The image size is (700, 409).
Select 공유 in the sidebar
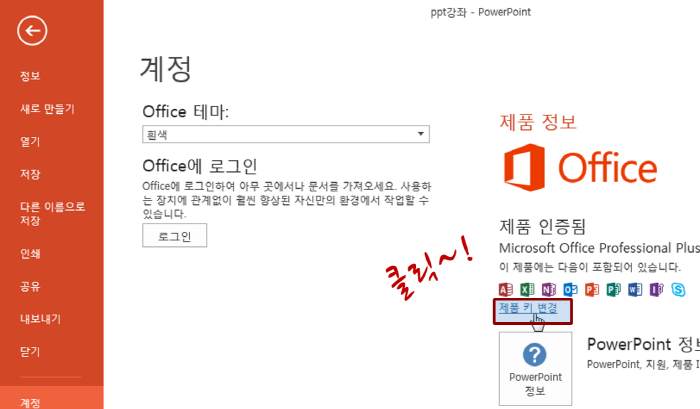(x=30, y=286)
